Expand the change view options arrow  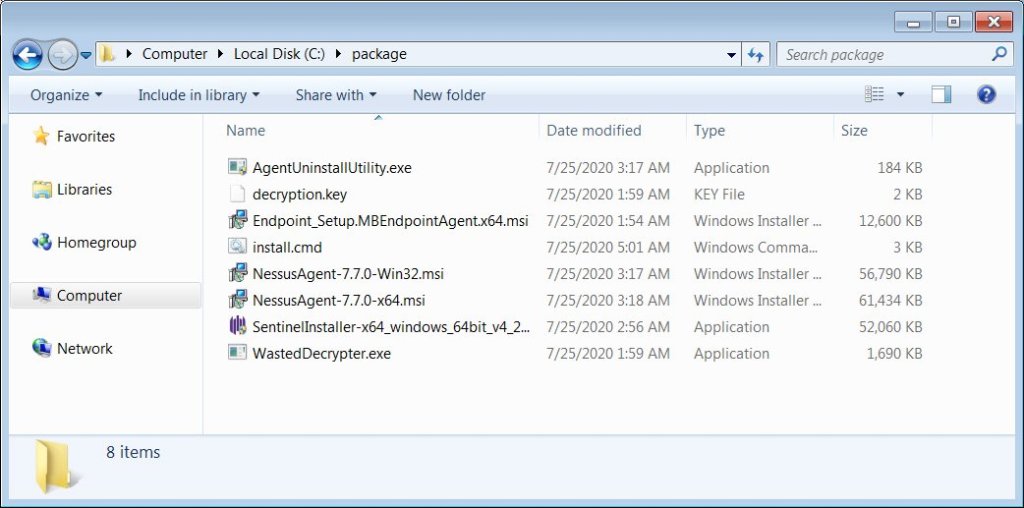pyautogui.click(x=900, y=95)
